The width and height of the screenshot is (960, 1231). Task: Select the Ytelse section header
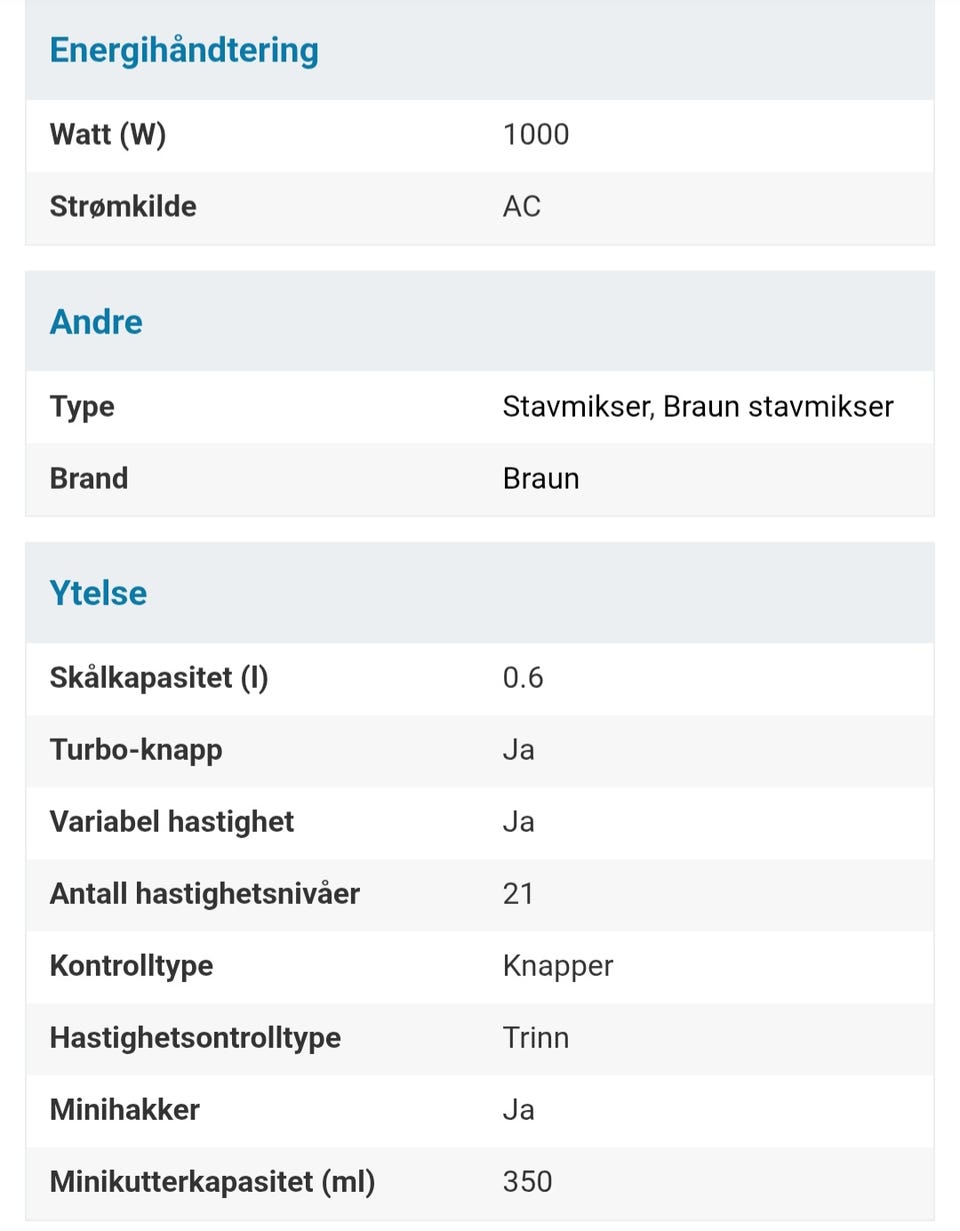pos(98,593)
